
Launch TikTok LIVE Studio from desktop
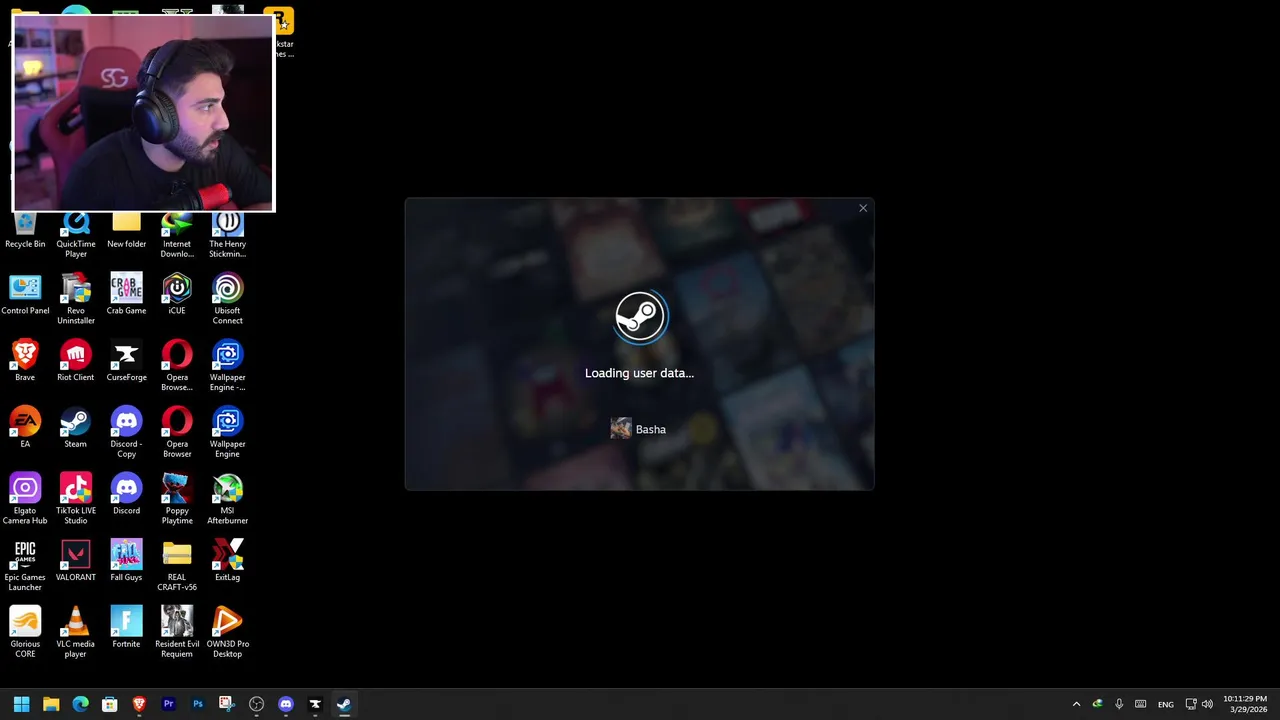(75, 499)
